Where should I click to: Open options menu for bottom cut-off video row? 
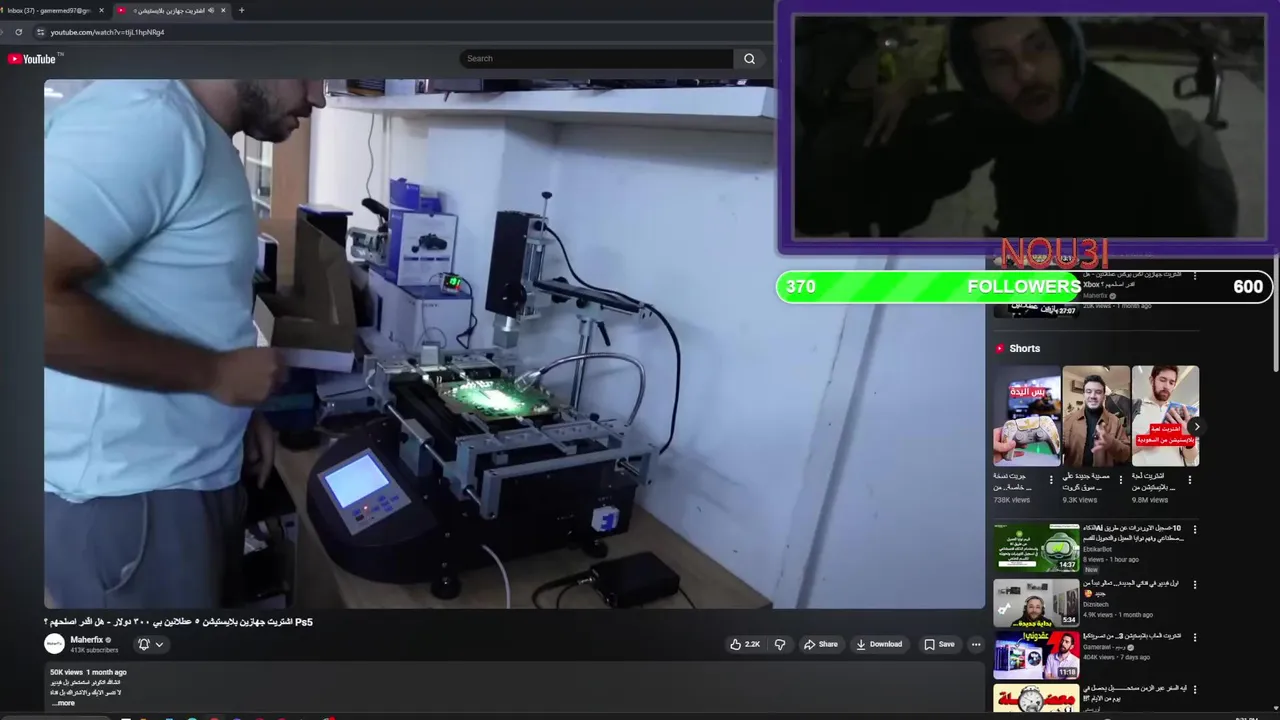(x=1194, y=690)
